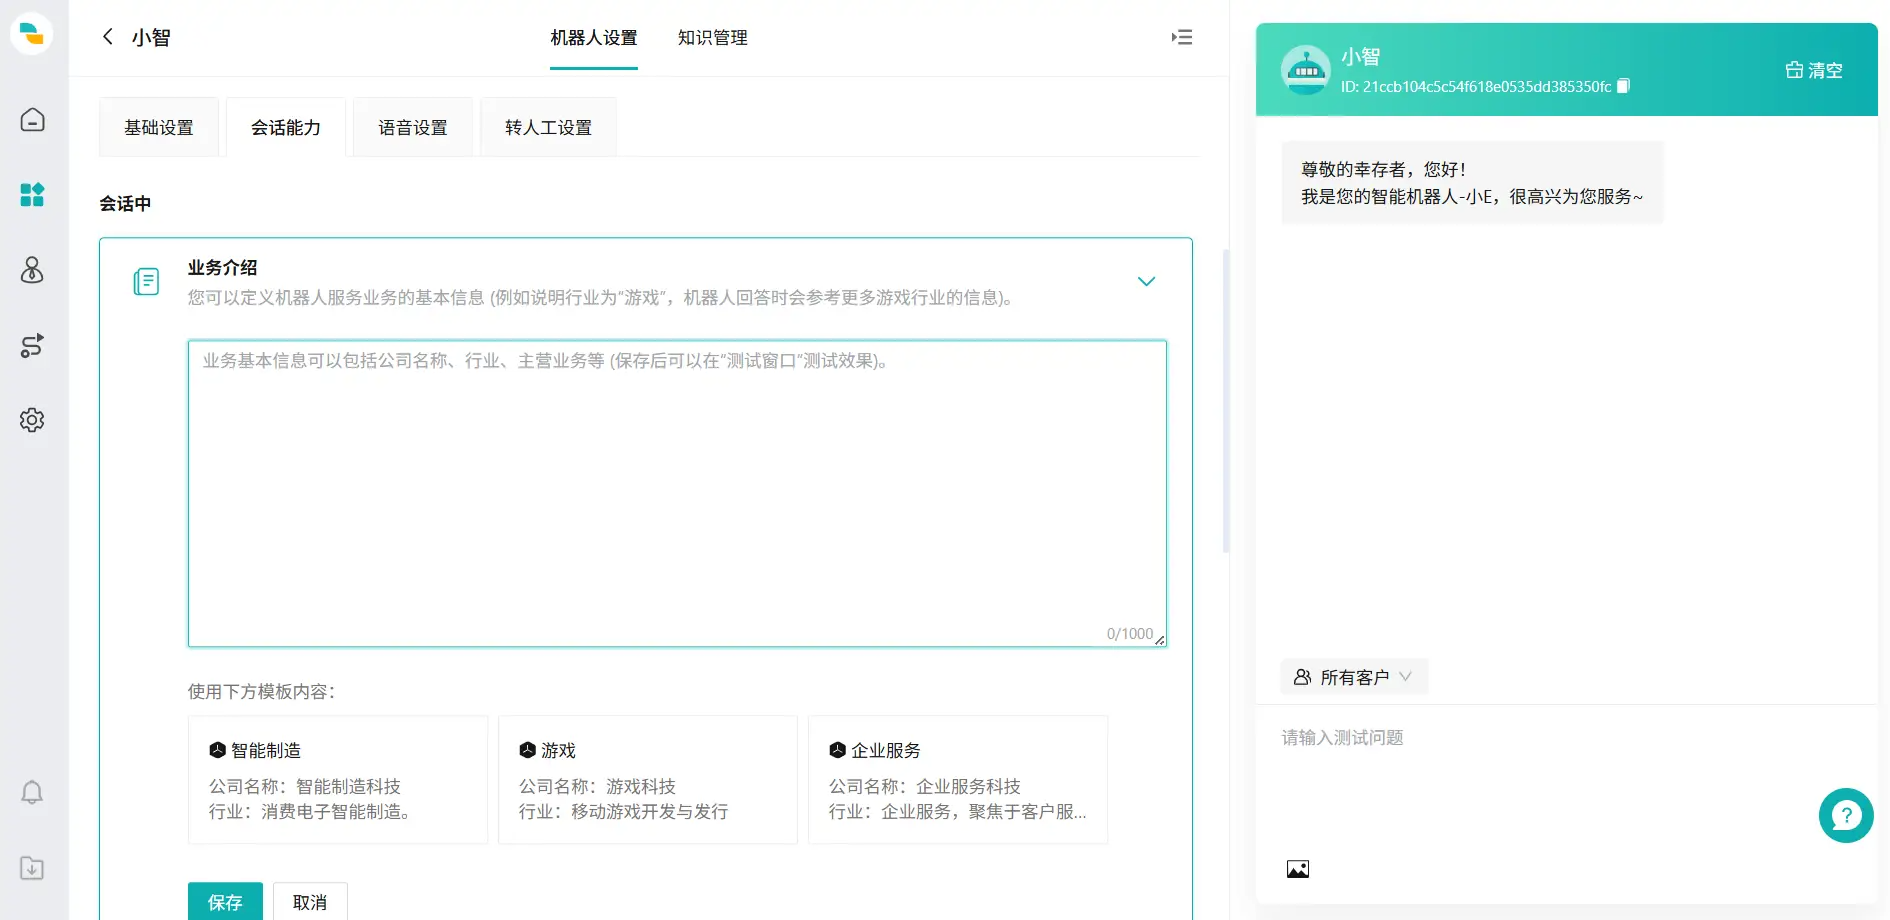The width and height of the screenshot is (1890, 920).
Task: Click the 保存 button
Action: [225, 901]
